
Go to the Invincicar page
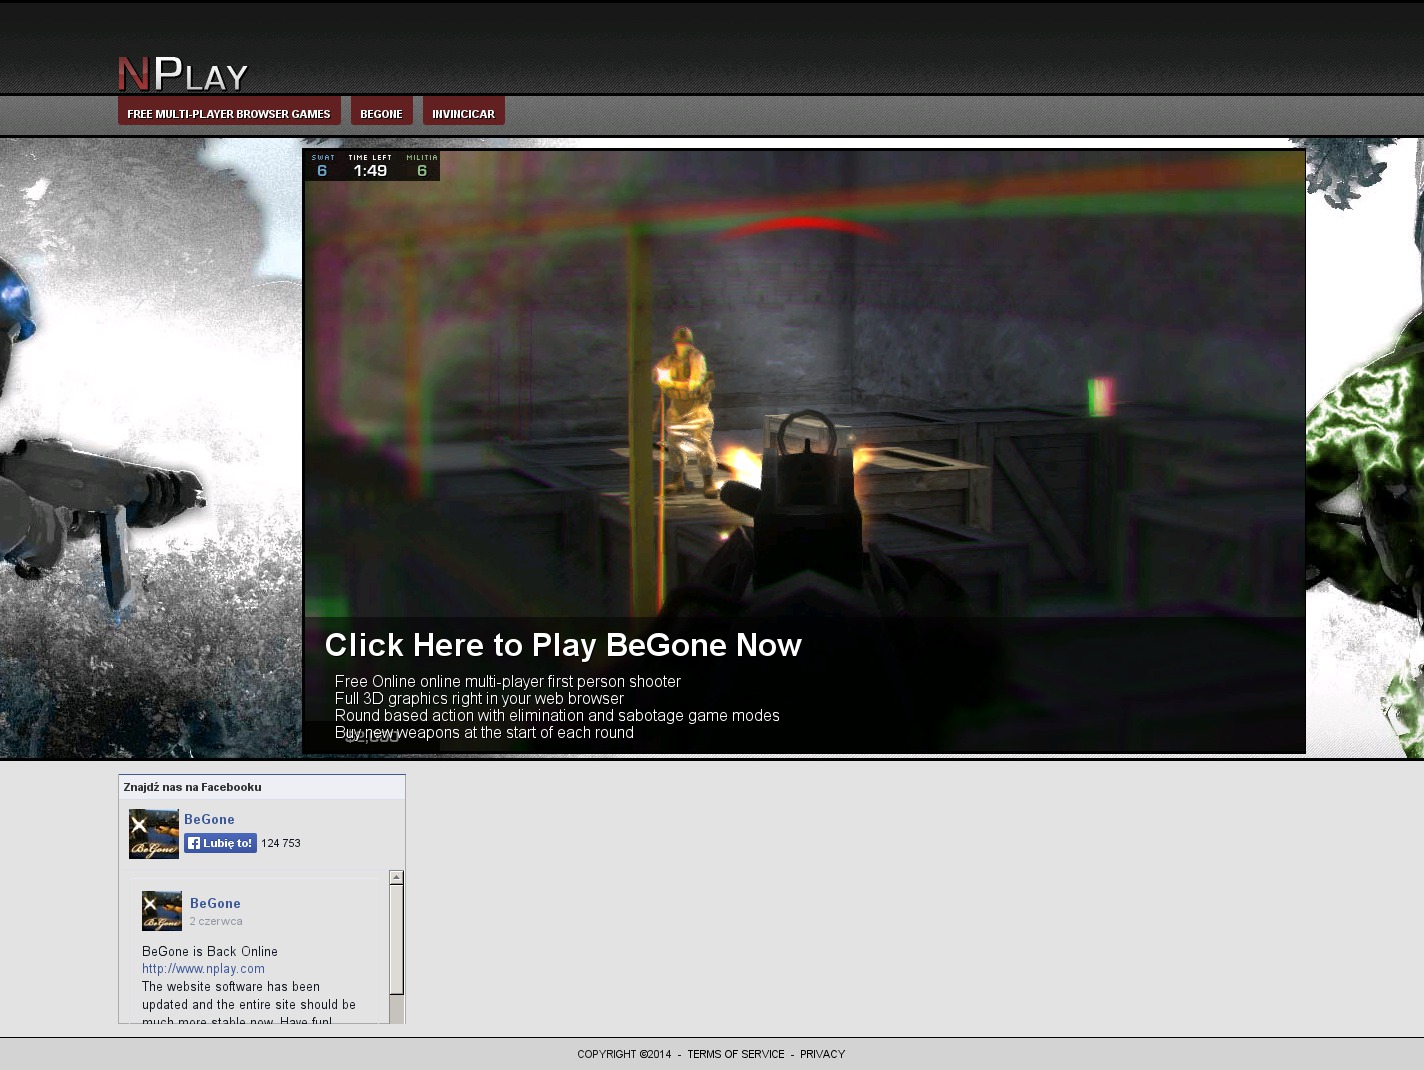(463, 113)
